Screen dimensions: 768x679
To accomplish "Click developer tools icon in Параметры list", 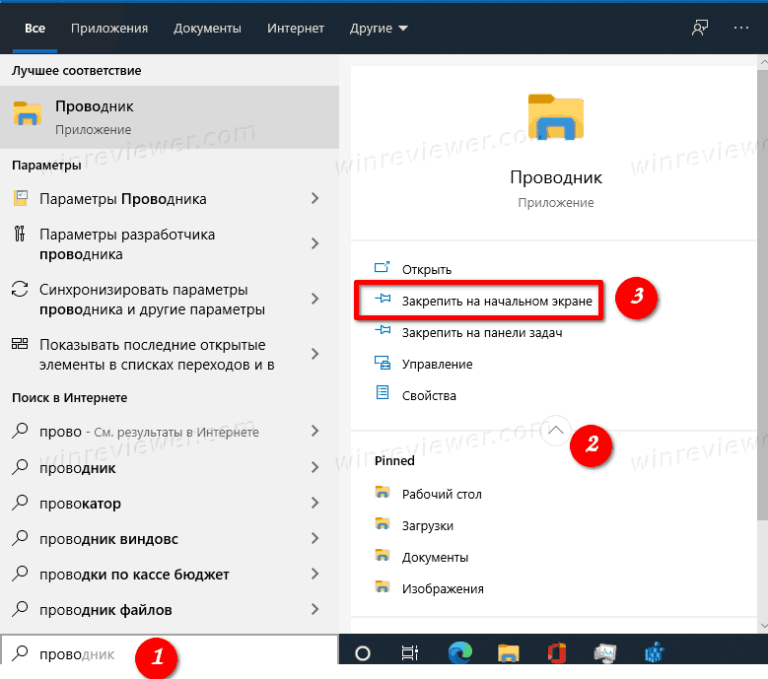I will pos(20,234).
